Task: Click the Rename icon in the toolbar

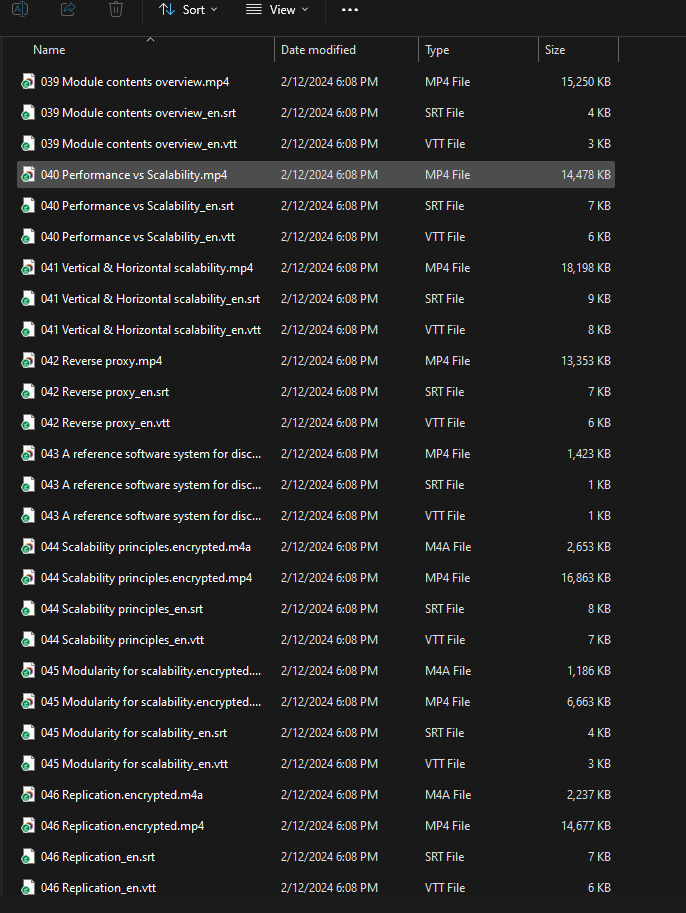Action: (20, 9)
